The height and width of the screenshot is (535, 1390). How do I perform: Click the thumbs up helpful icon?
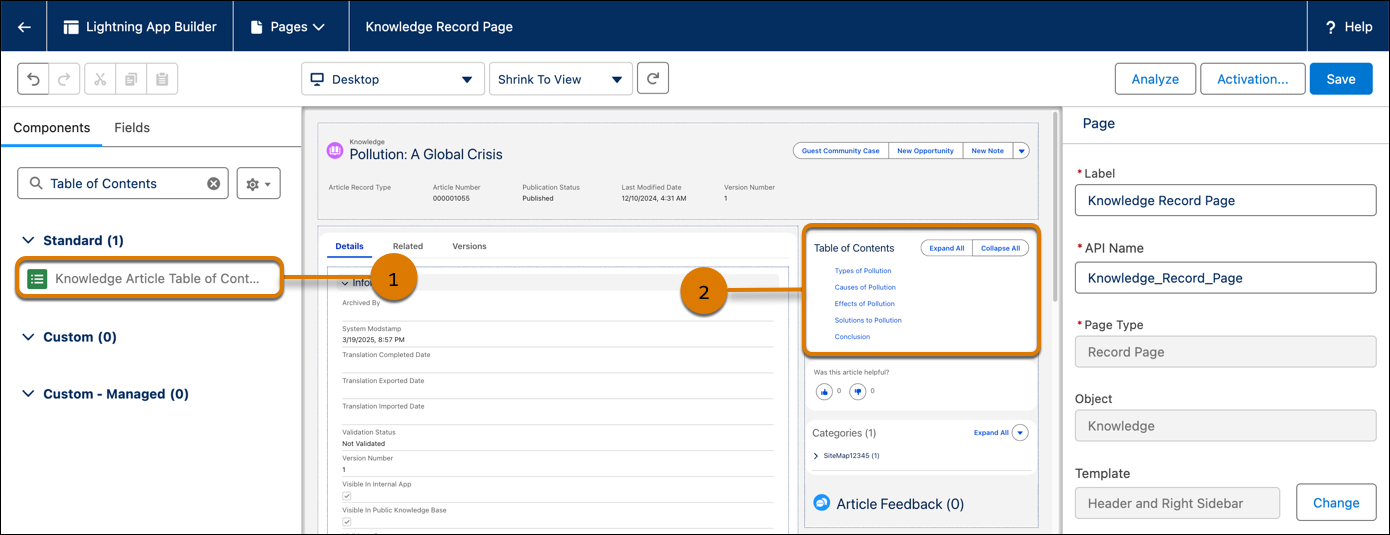click(x=824, y=391)
